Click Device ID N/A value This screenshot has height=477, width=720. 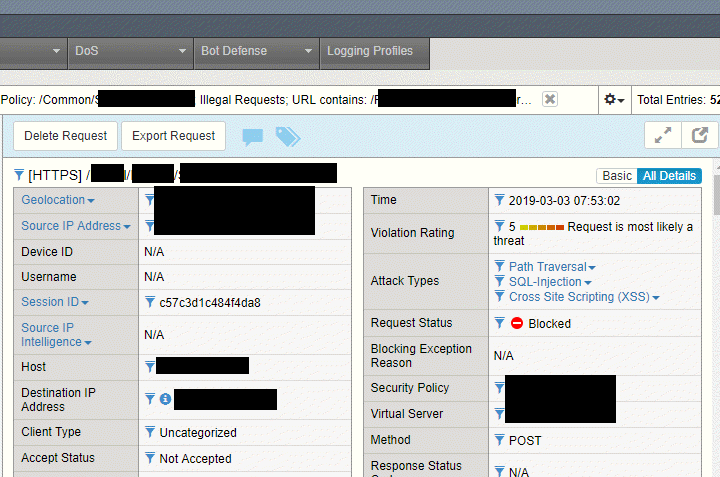point(154,252)
